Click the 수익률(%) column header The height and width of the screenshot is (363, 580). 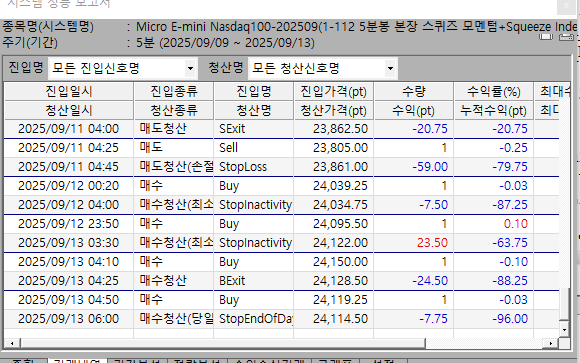click(x=493, y=91)
